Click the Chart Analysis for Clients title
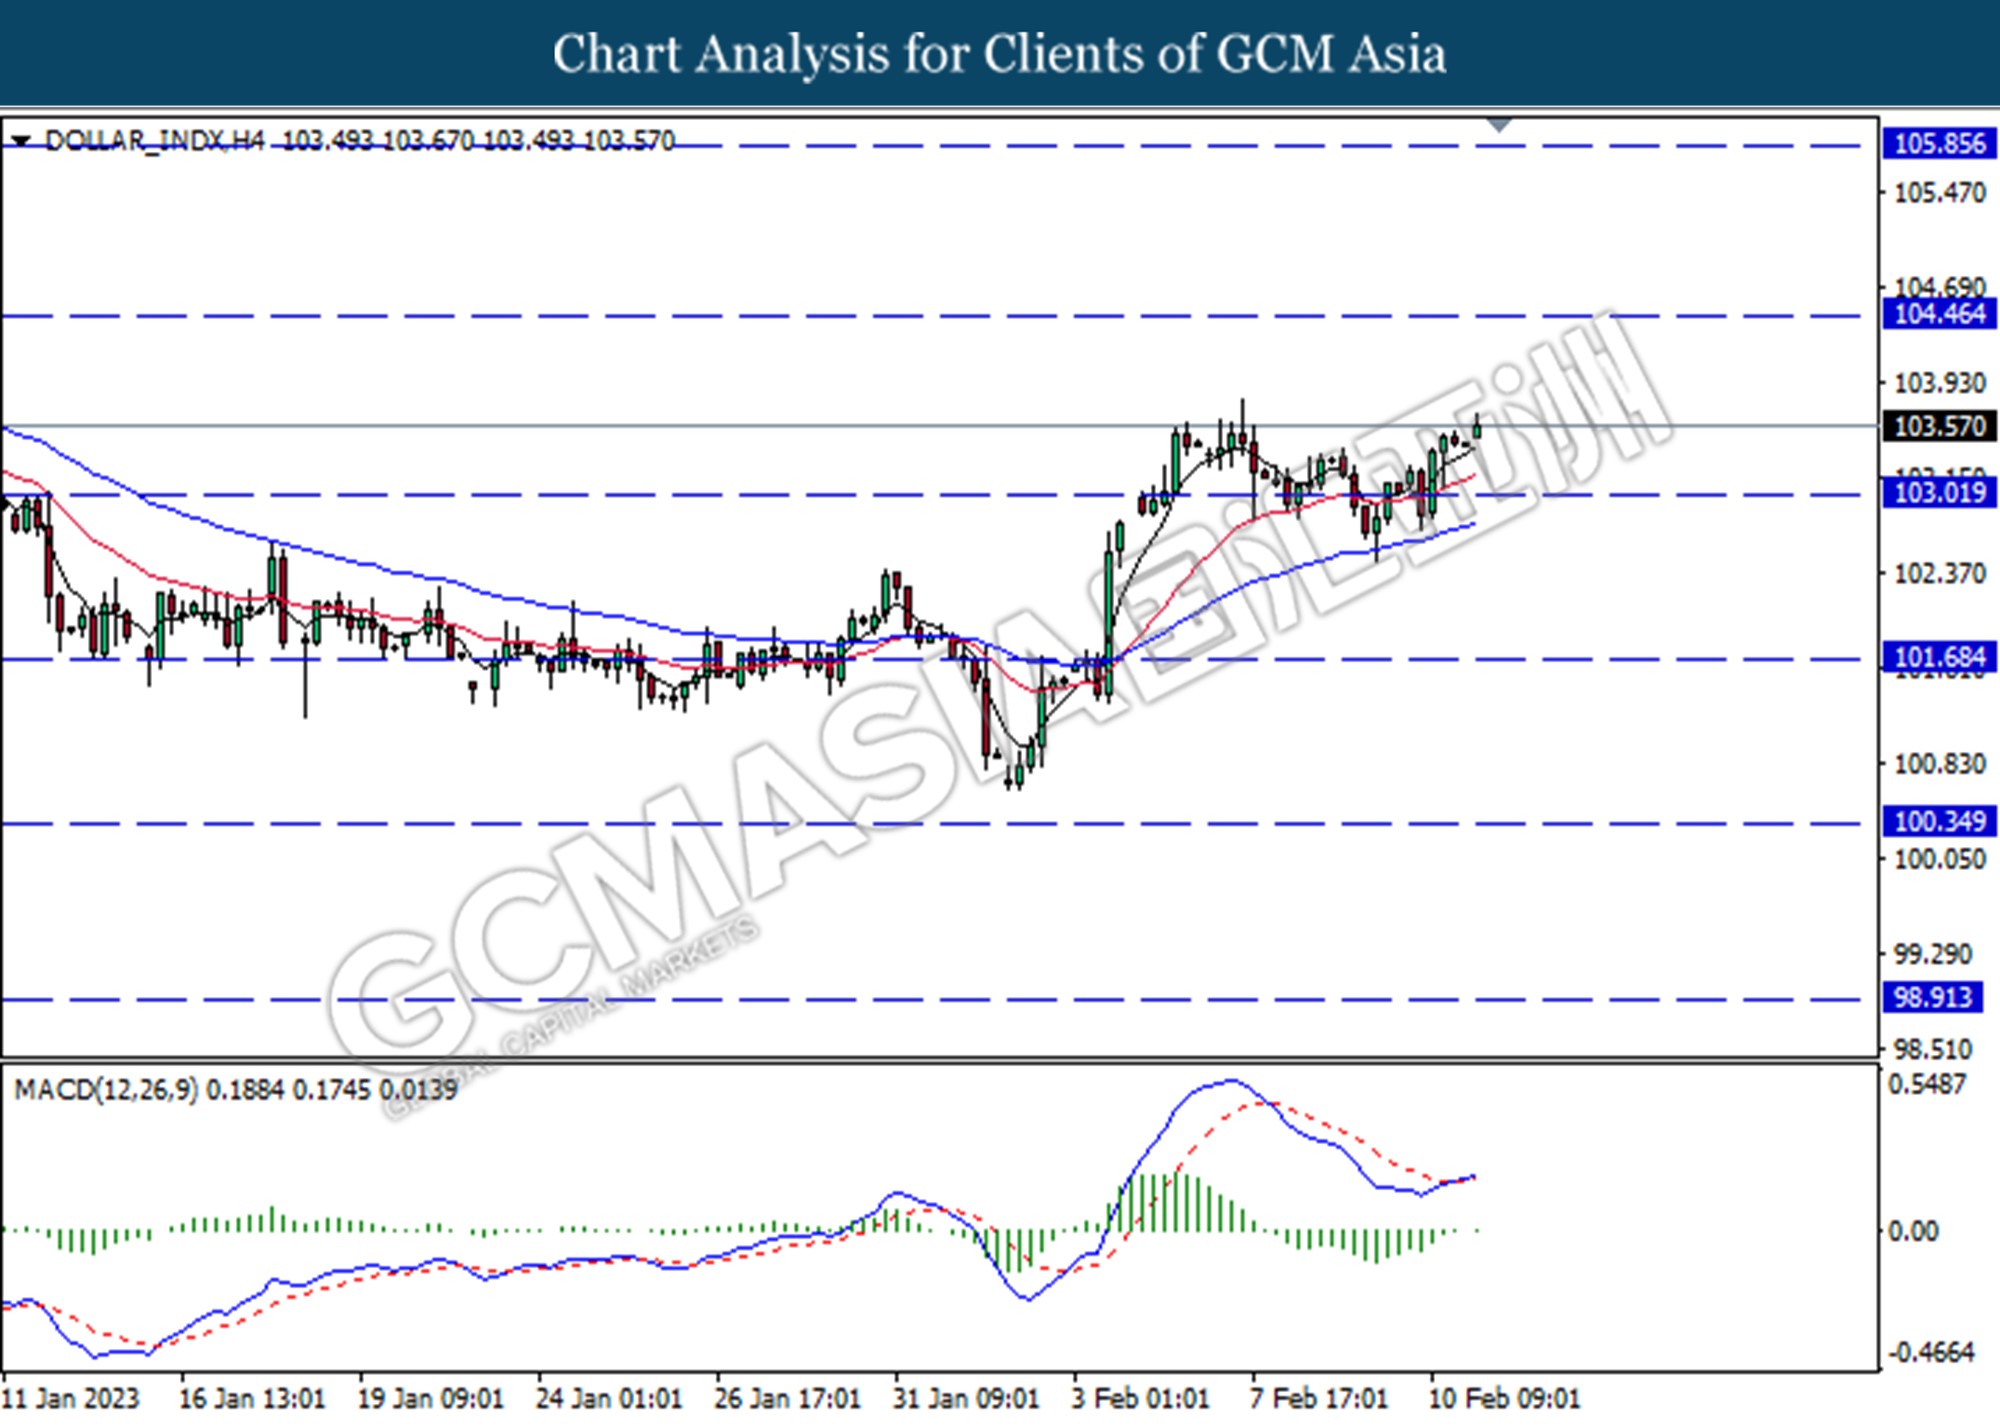 click(1000, 53)
